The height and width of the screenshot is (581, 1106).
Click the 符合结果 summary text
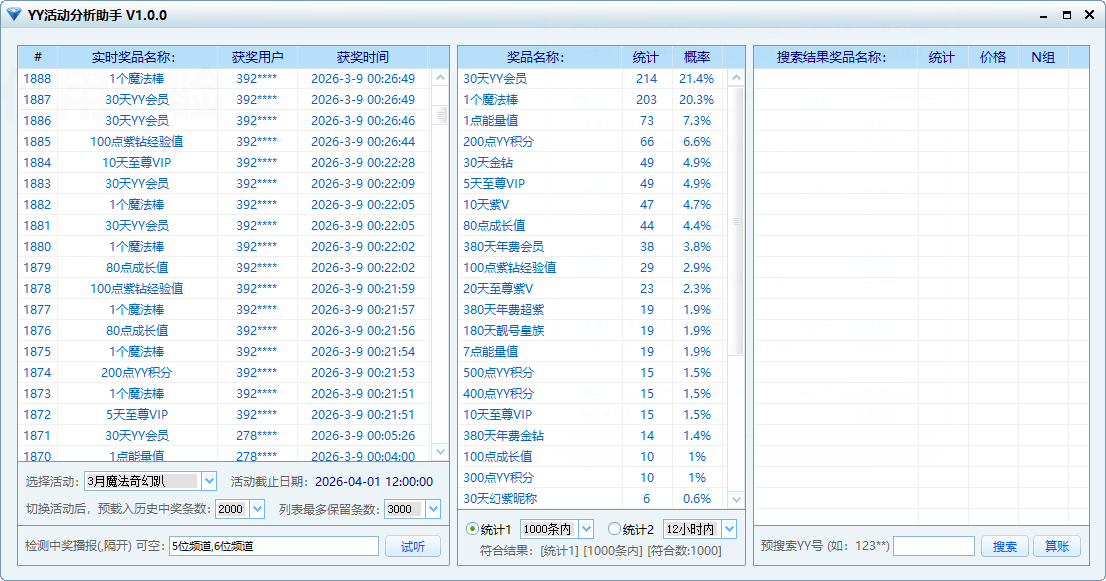600,551
